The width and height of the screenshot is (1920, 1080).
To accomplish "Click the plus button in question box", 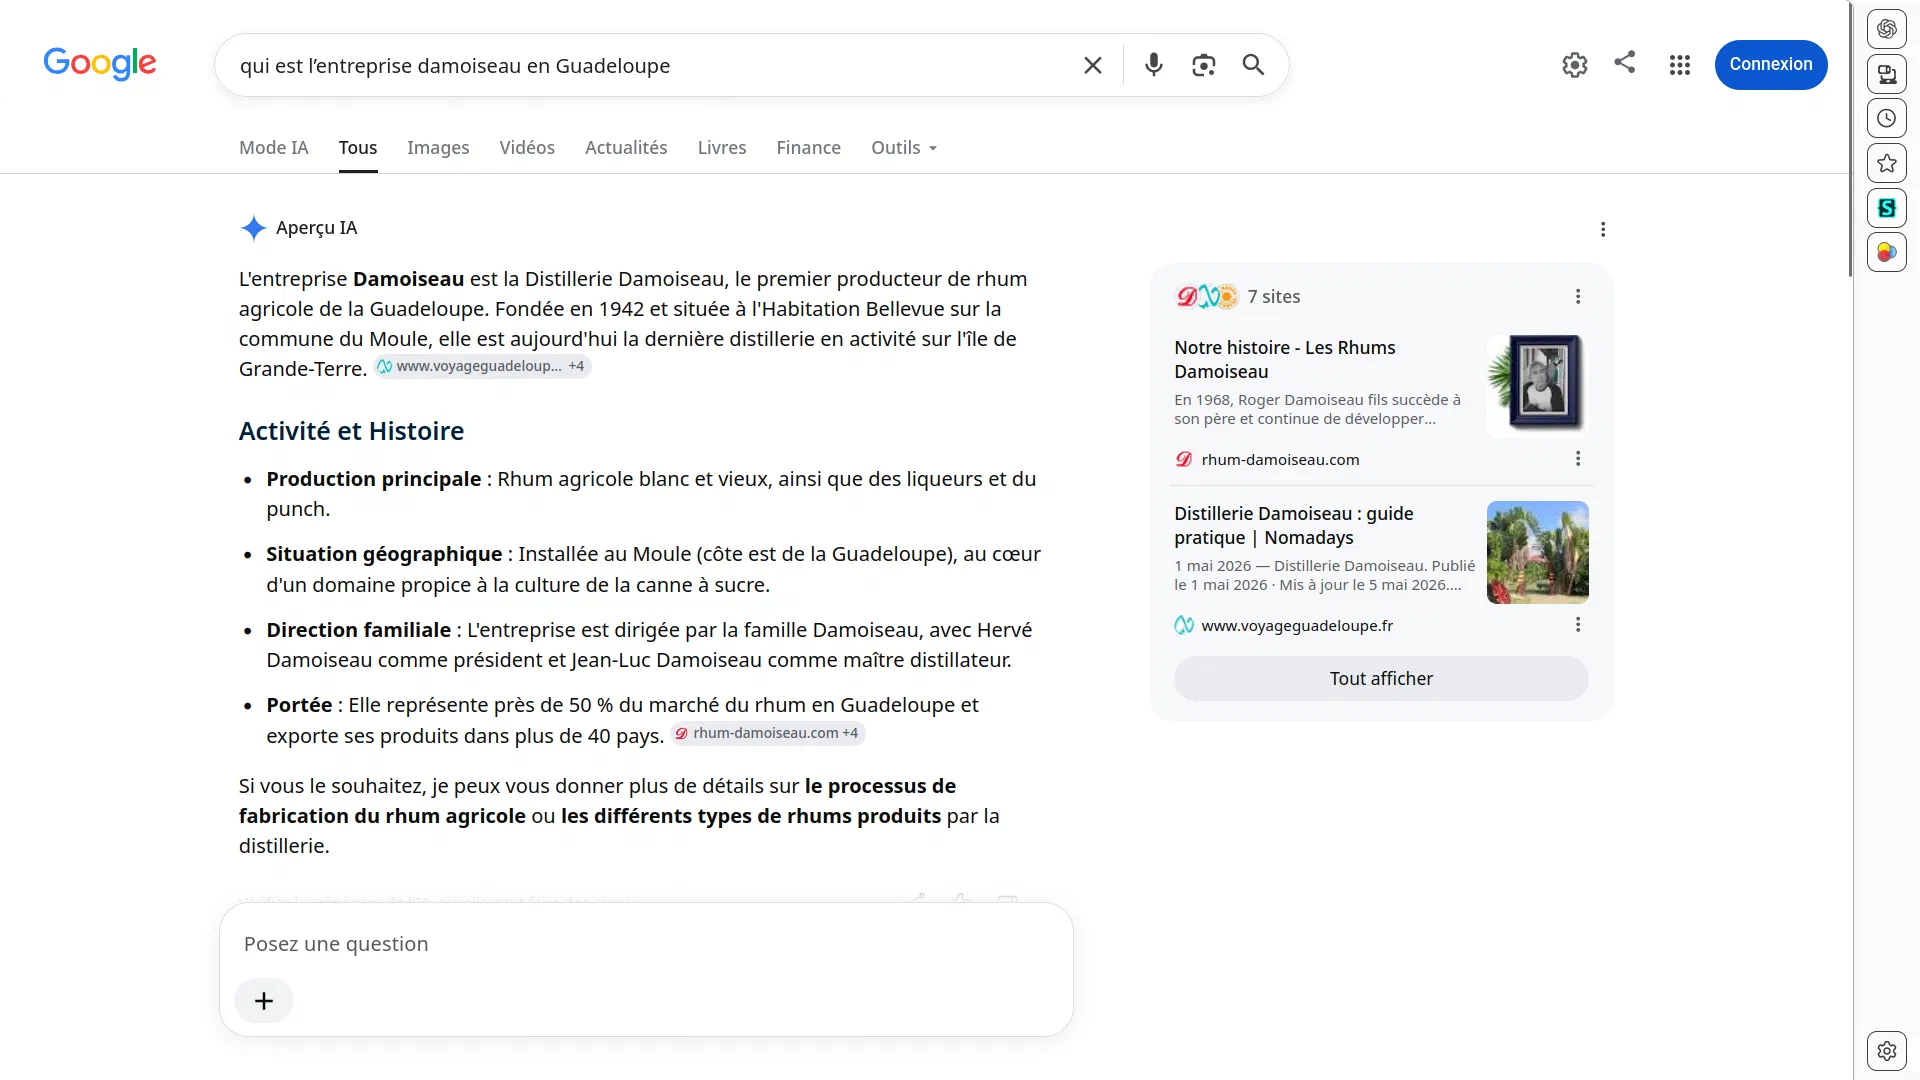I will point(264,1001).
